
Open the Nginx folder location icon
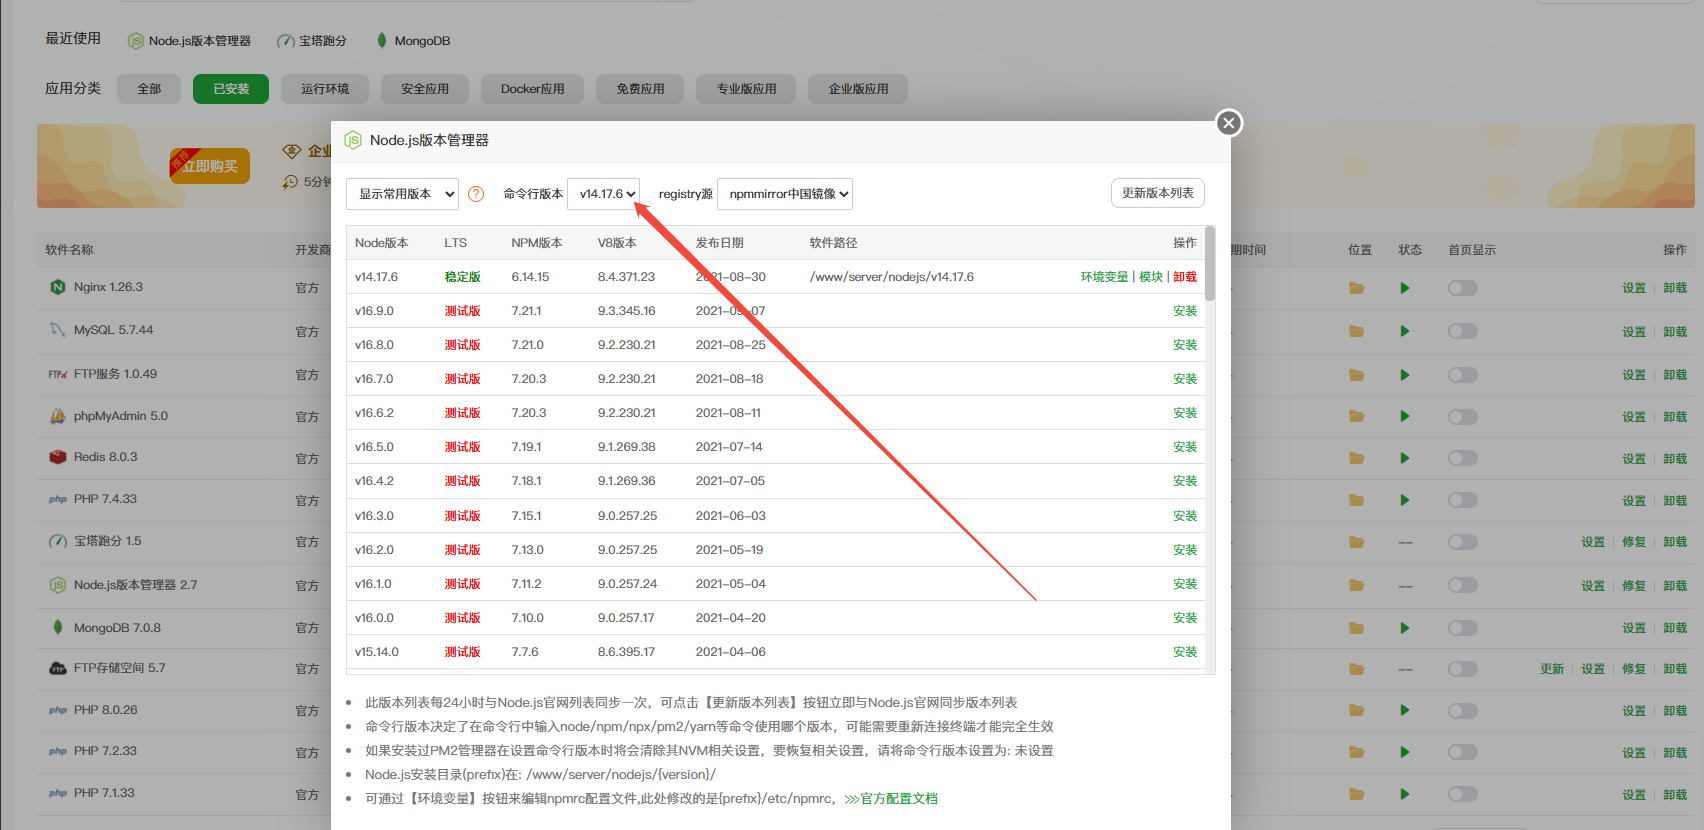(1356, 288)
